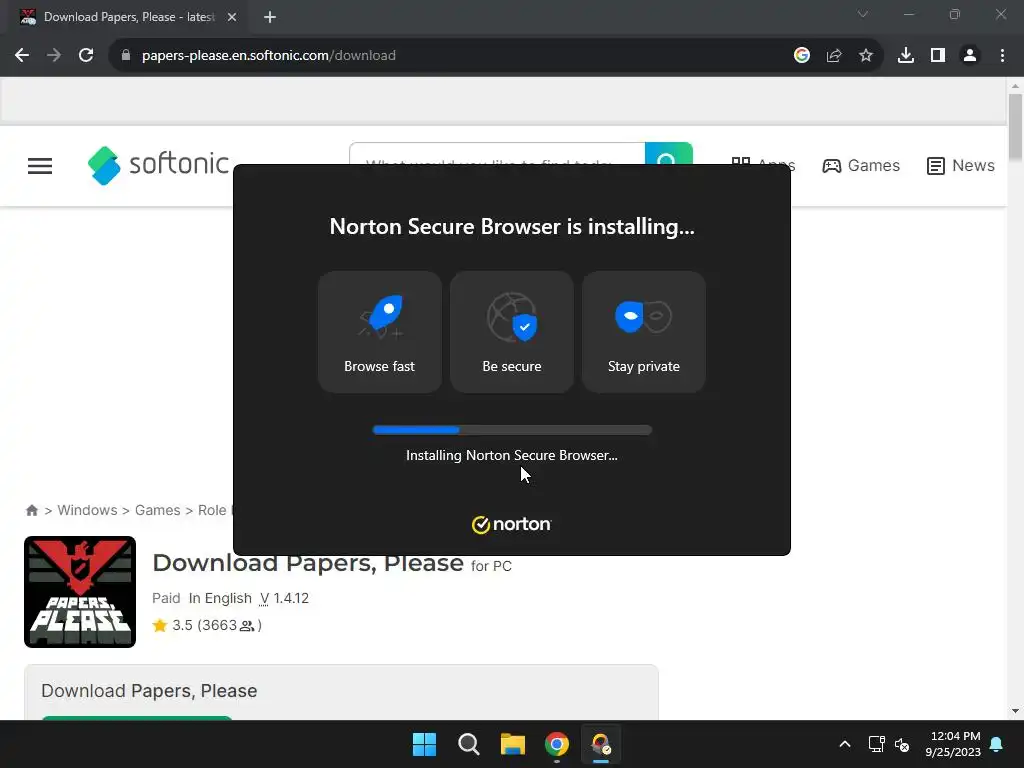Open taskbar Search
Image resolution: width=1024 pixels, height=768 pixels.
tap(468, 744)
